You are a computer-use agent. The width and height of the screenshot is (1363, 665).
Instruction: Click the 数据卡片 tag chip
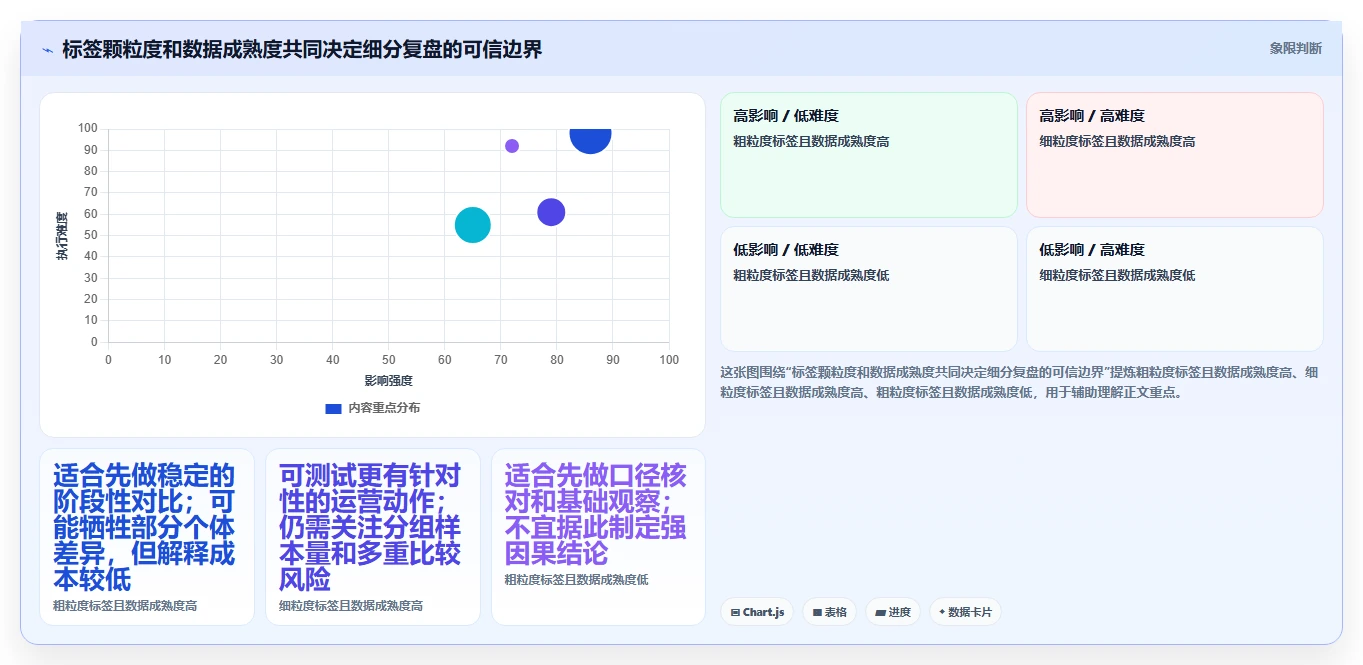(965, 612)
